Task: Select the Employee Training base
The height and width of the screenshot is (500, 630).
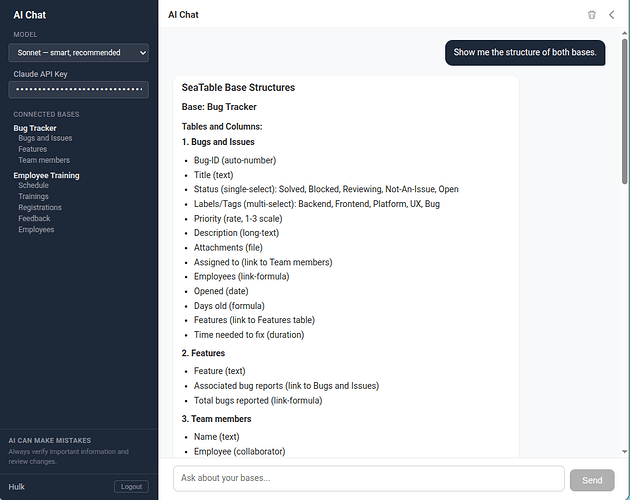Action: pos(46,175)
